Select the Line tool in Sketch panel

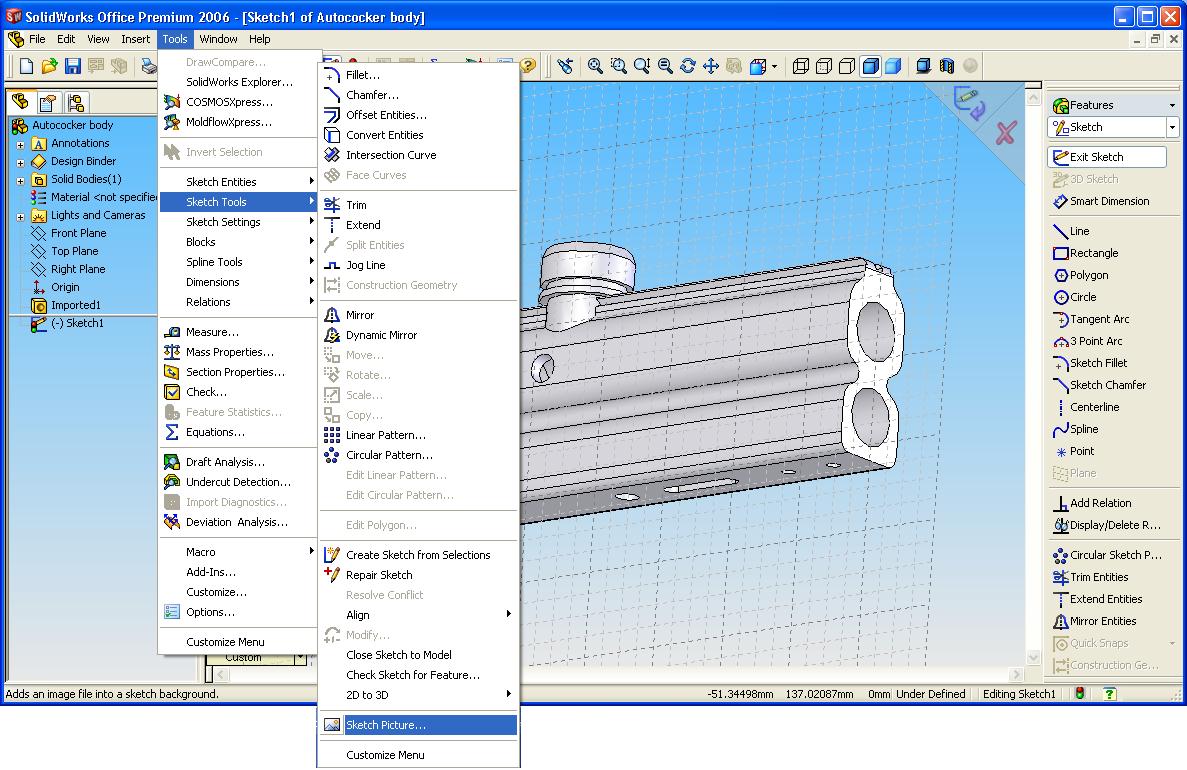pyautogui.click(x=1071, y=231)
